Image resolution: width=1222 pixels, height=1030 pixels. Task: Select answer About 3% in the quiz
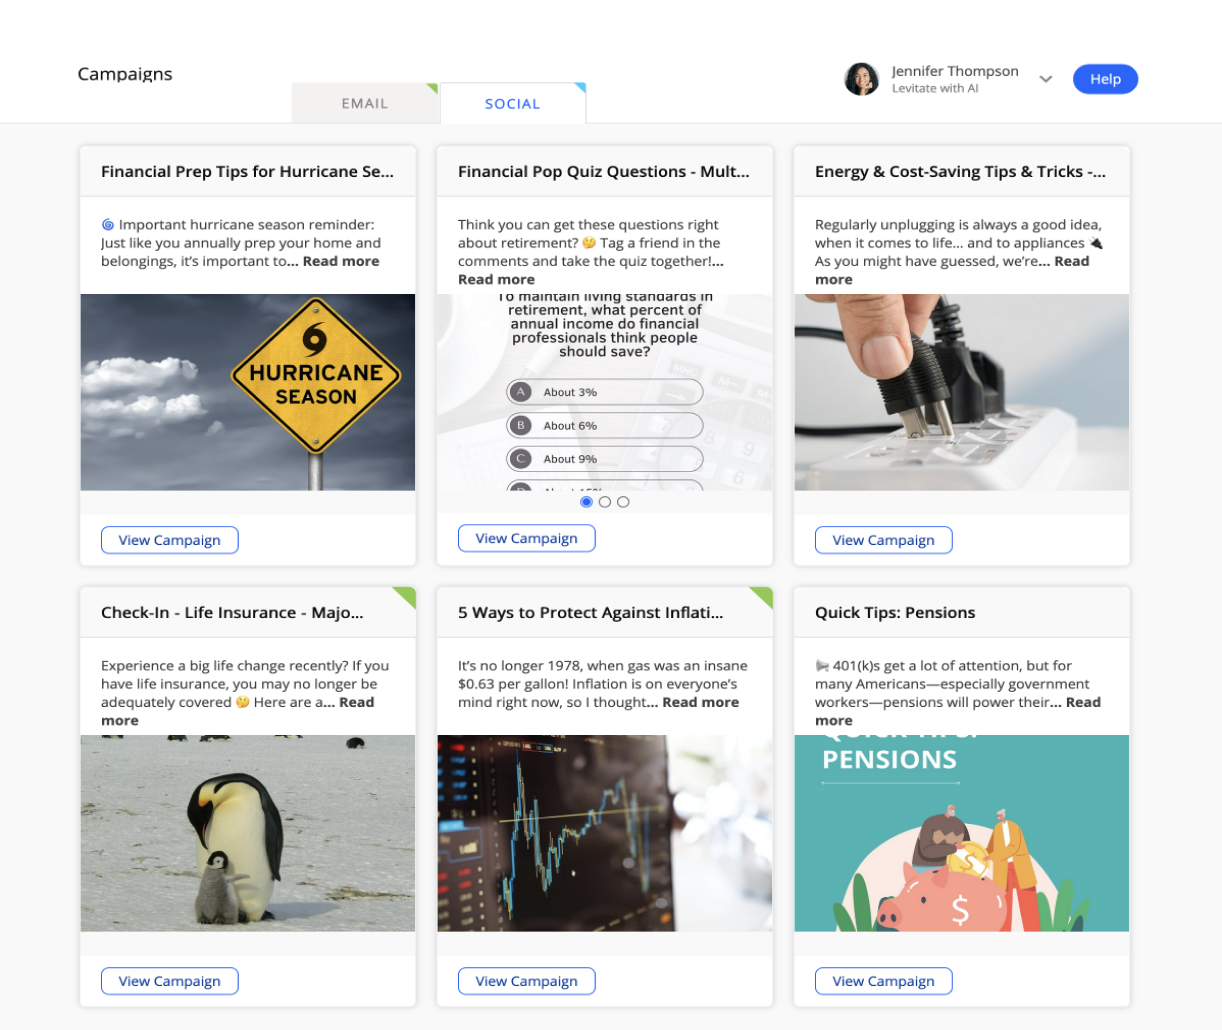pos(604,392)
